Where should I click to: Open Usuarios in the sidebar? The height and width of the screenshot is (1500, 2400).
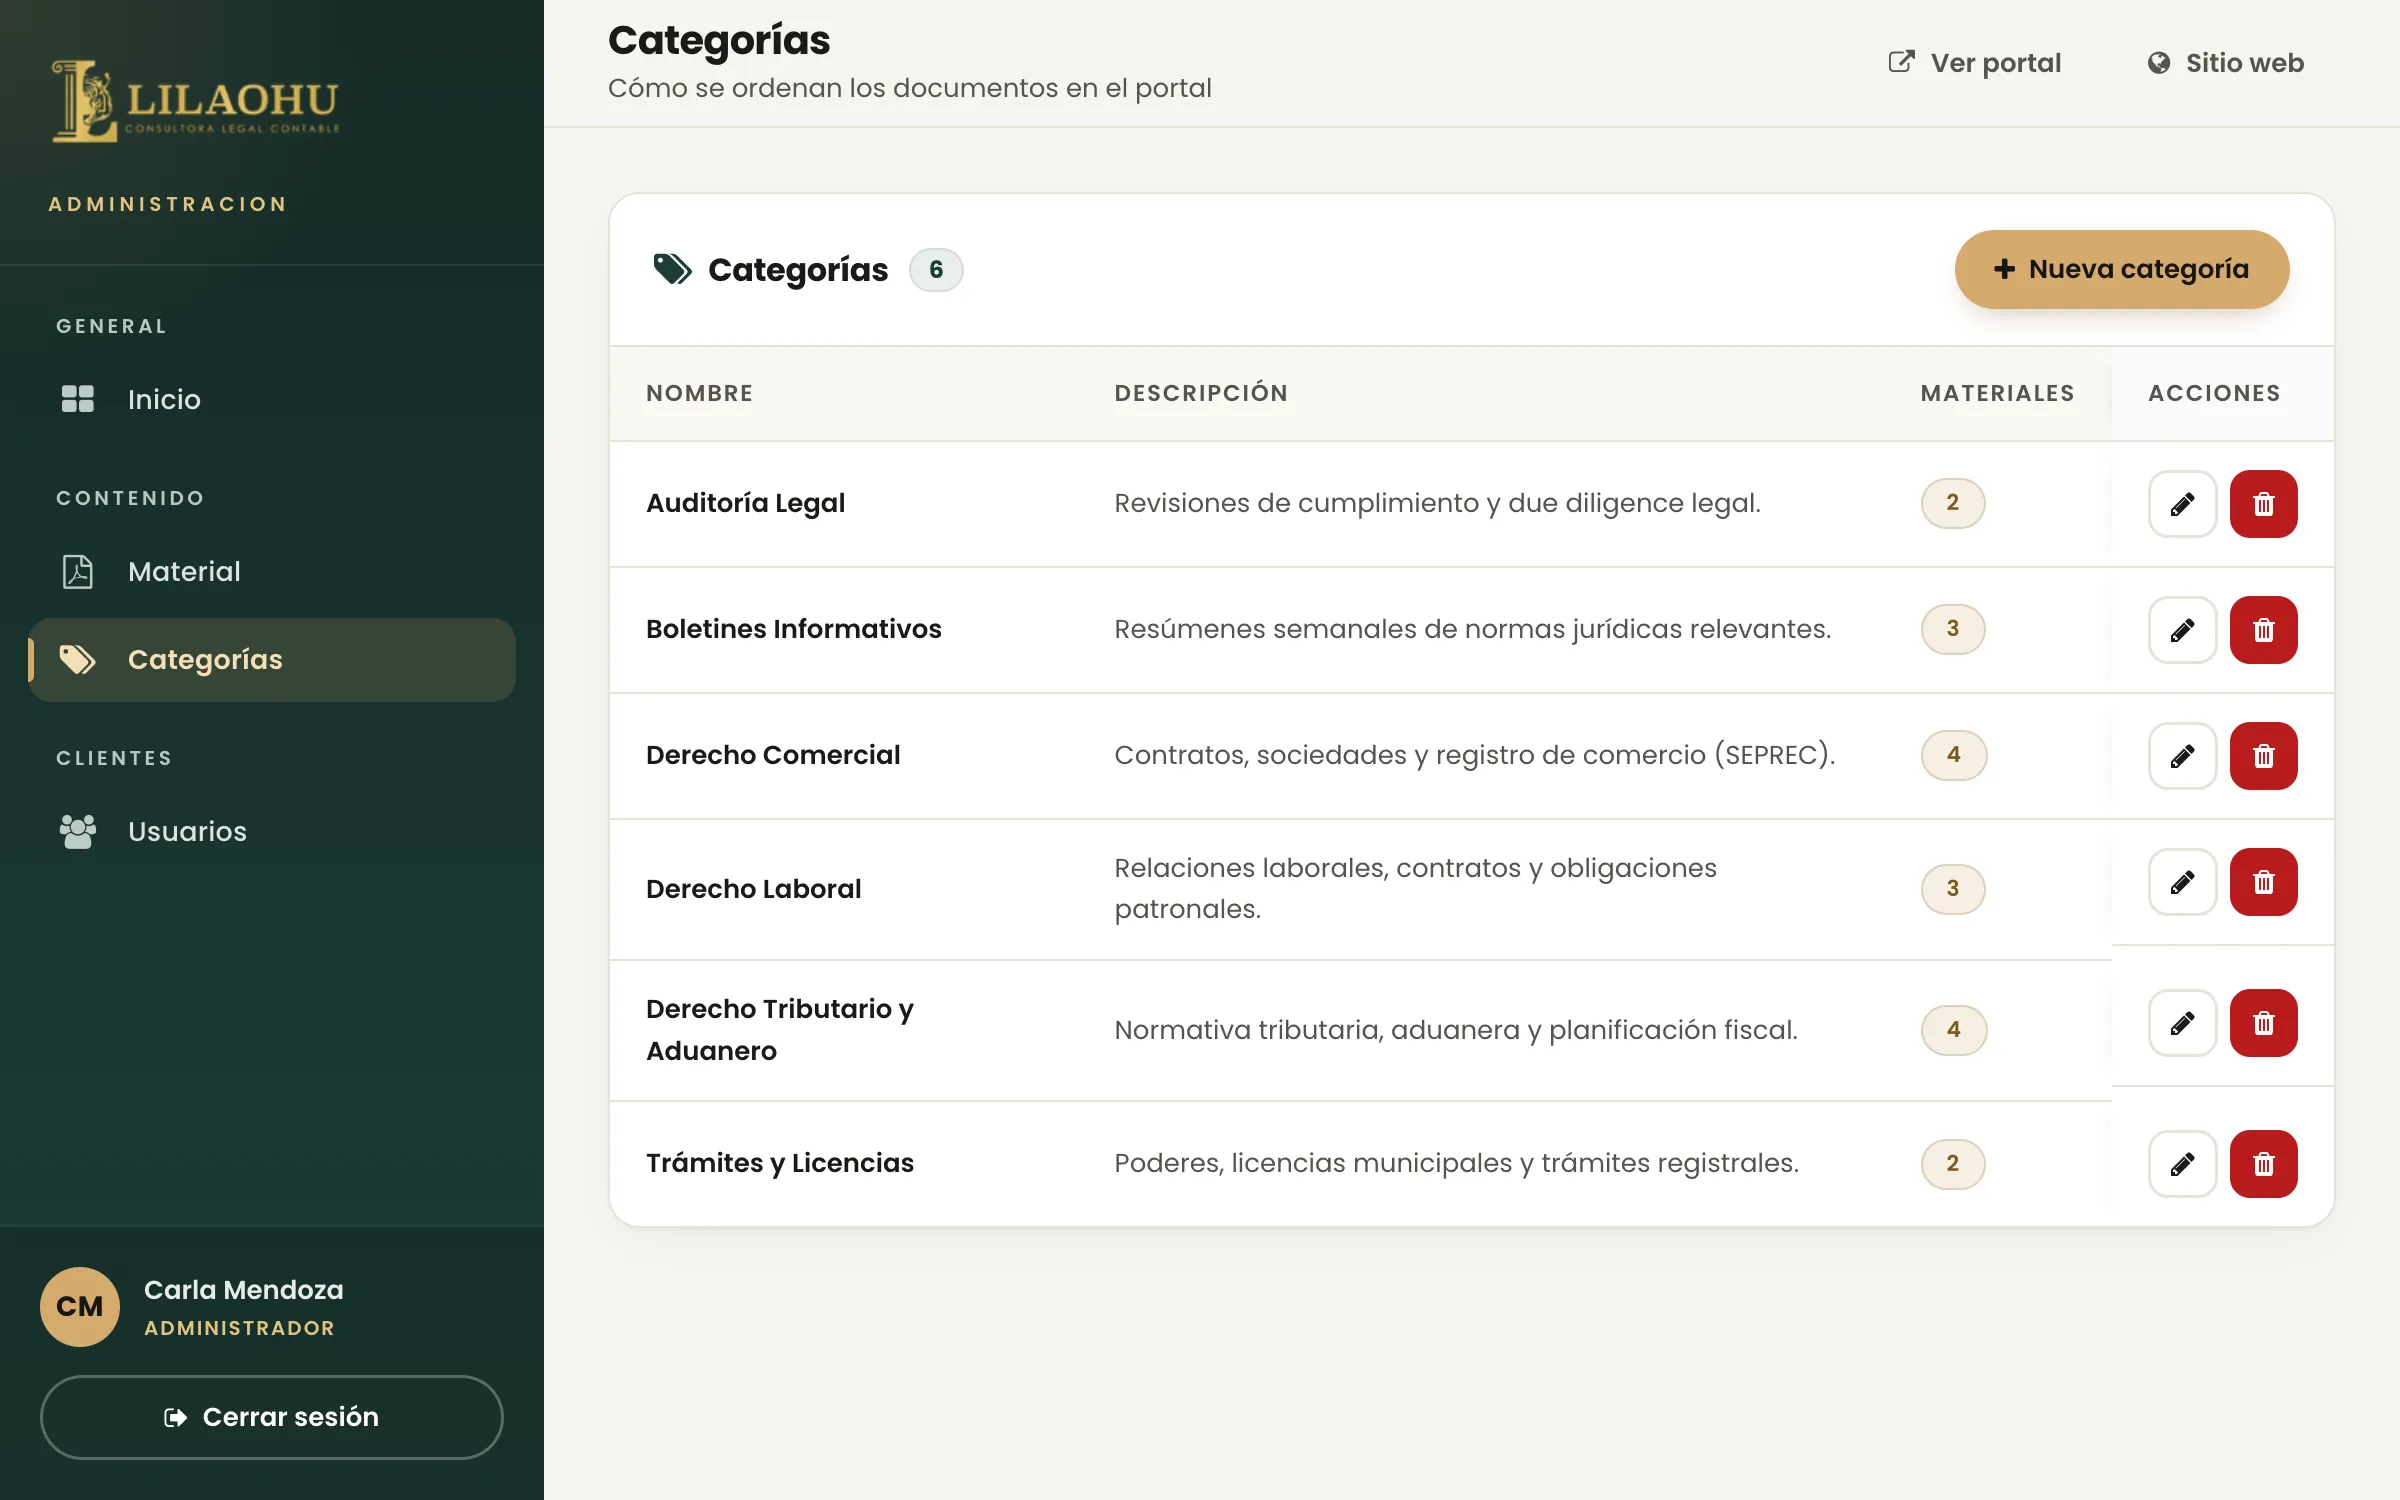pyautogui.click(x=272, y=831)
